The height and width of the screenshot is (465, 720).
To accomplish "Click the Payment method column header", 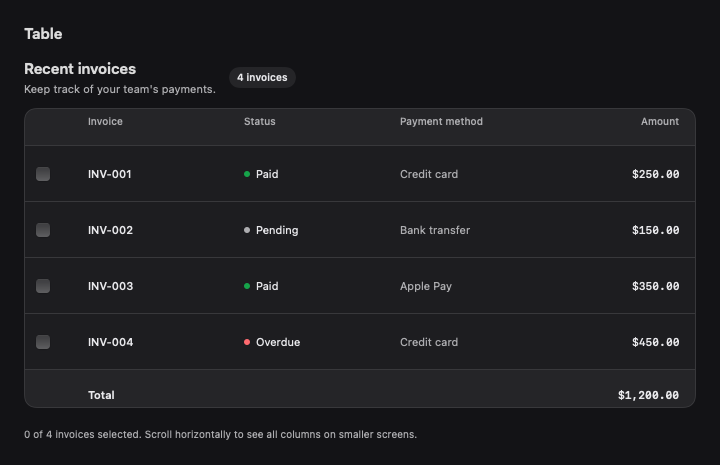I will point(441,122).
